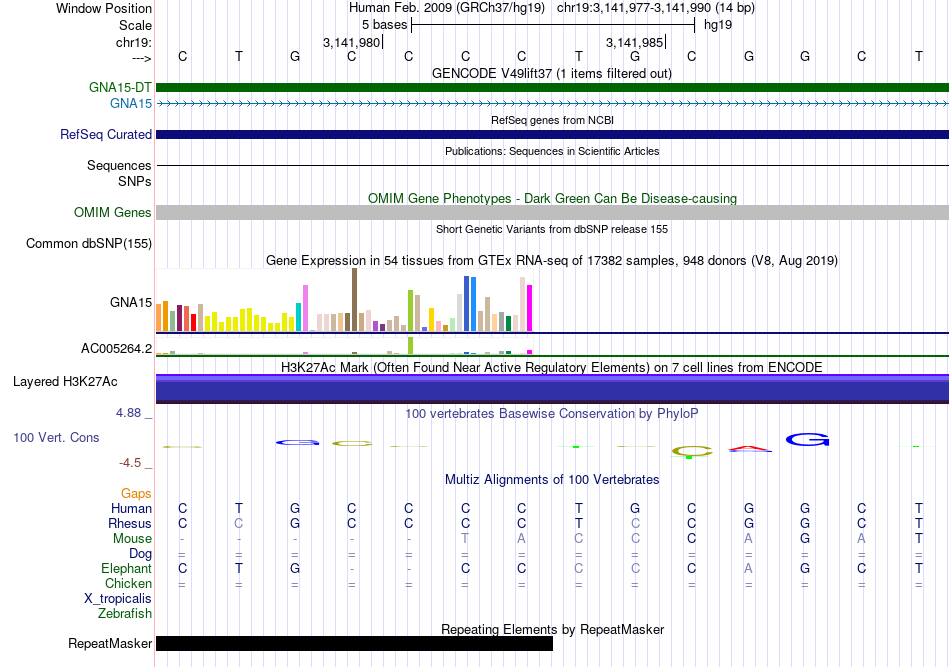Open the GTEx Gene Expression track title
Image resolution: width=950 pixels, height=667 pixels.
click(x=552, y=260)
